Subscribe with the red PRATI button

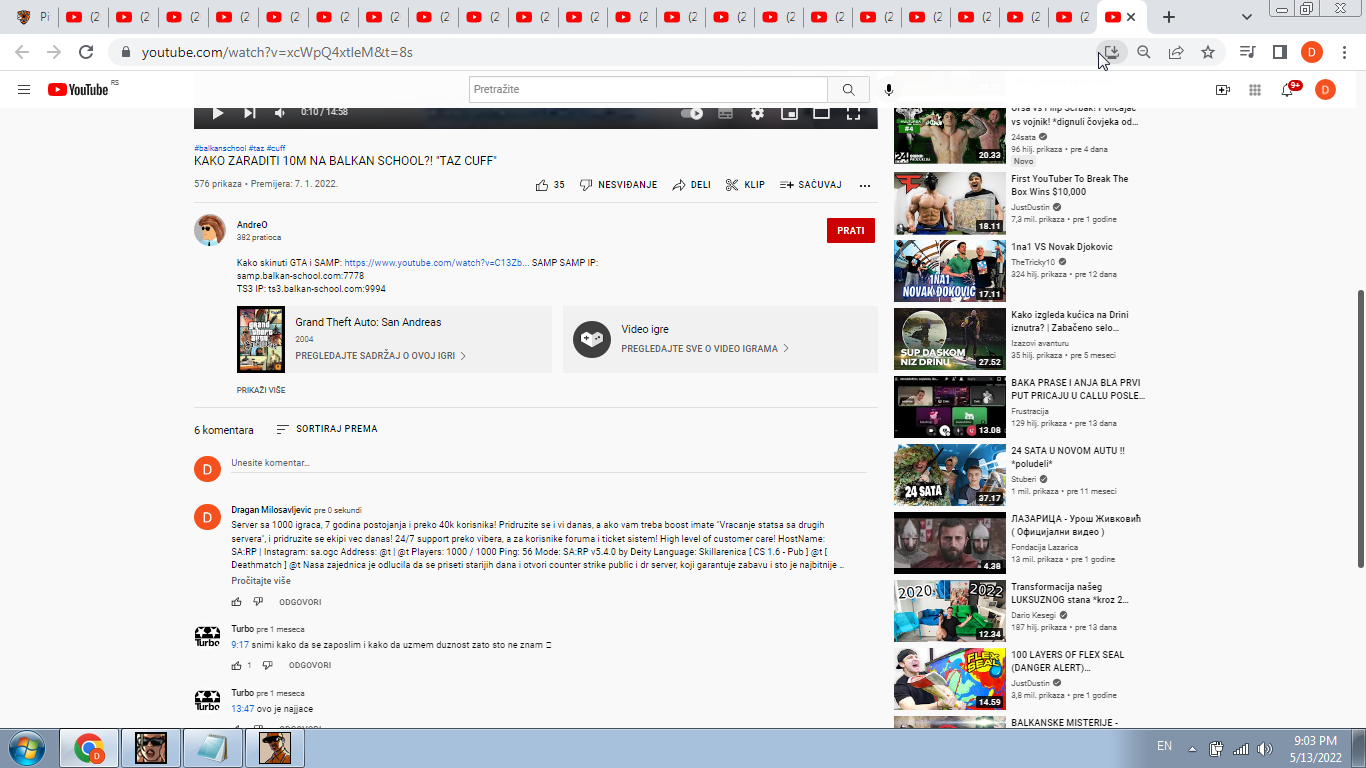pyautogui.click(x=851, y=230)
